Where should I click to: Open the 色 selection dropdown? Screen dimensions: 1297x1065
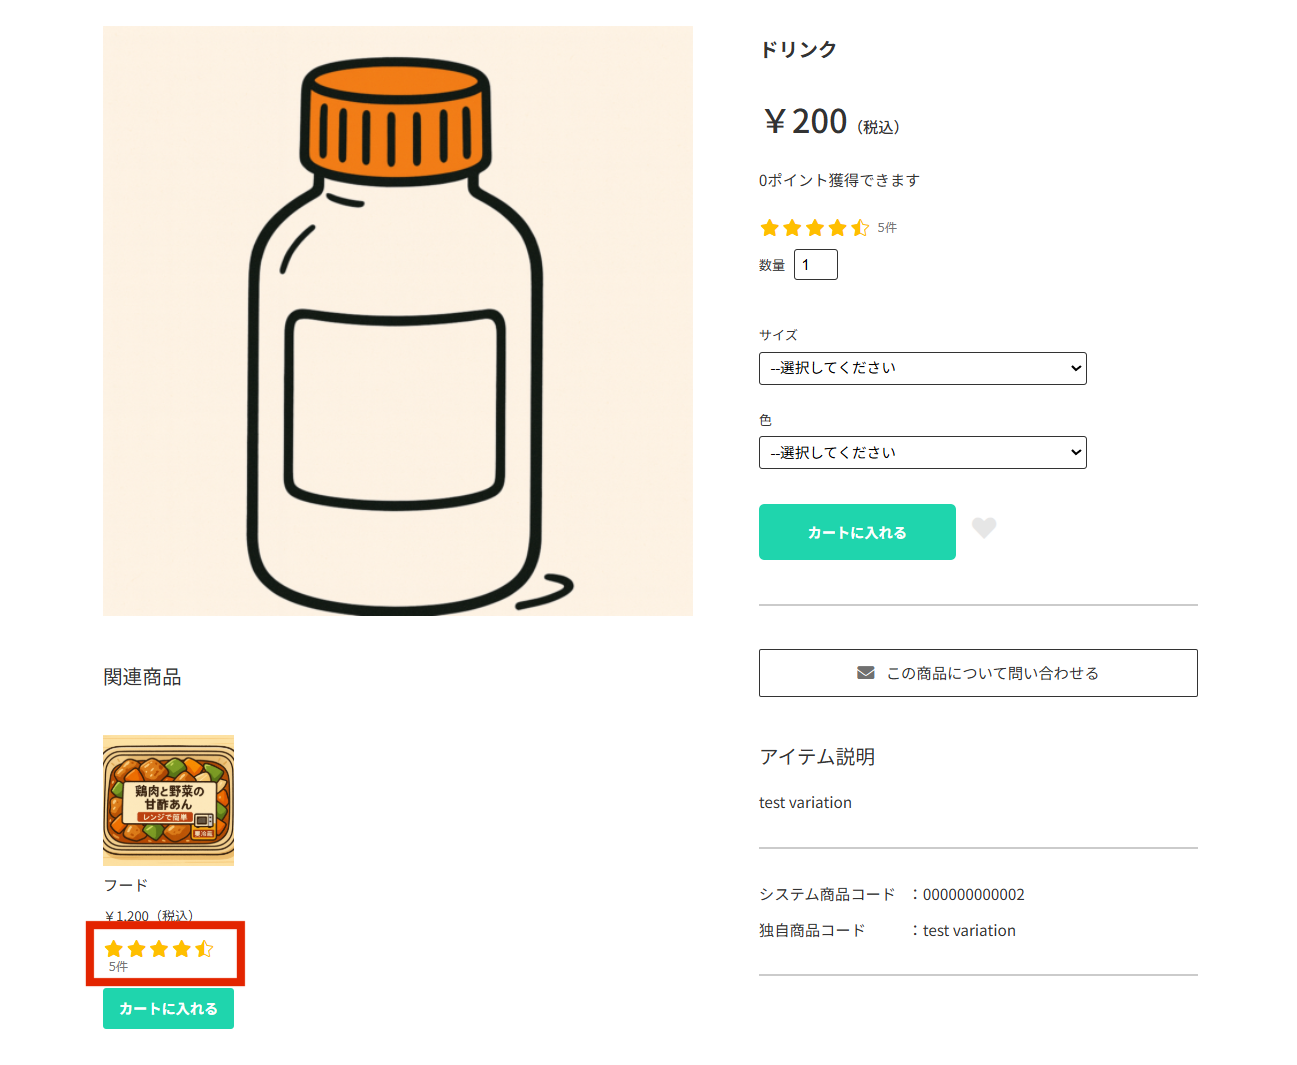click(x=922, y=452)
